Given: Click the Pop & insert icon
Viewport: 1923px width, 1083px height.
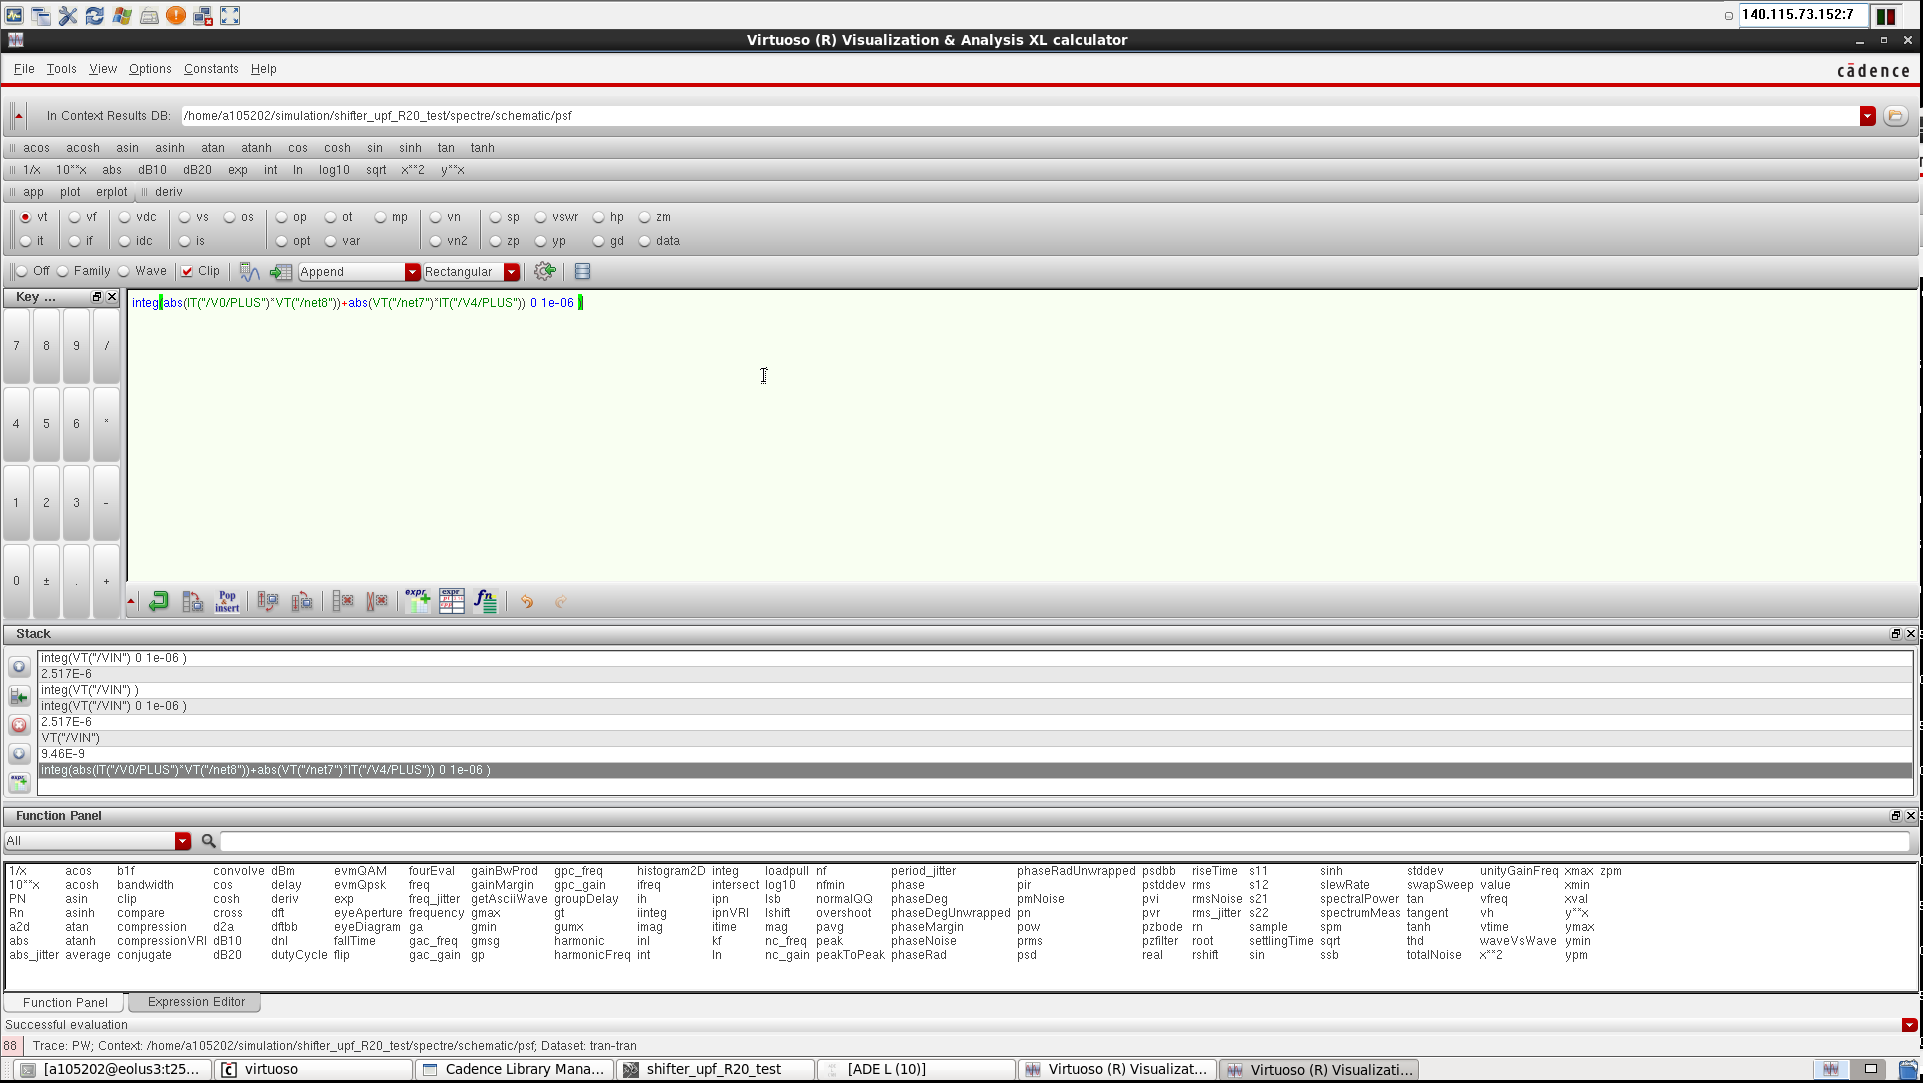Looking at the screenshot, I should click(227, 601).
